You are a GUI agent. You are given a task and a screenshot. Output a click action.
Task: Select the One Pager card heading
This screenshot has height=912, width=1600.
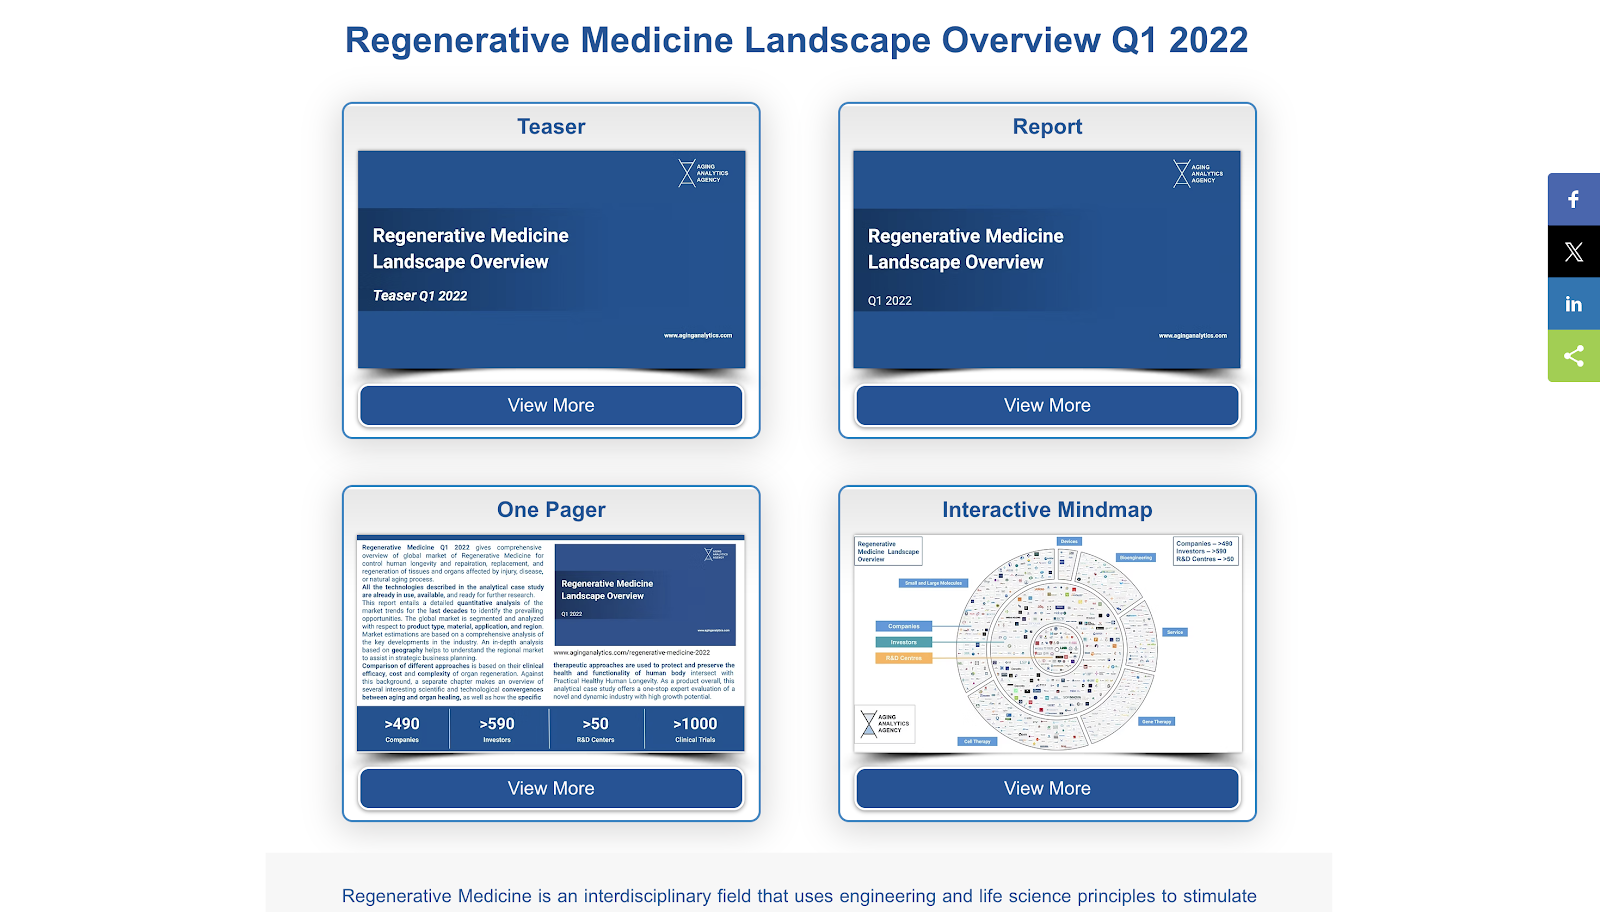[551, 510]
